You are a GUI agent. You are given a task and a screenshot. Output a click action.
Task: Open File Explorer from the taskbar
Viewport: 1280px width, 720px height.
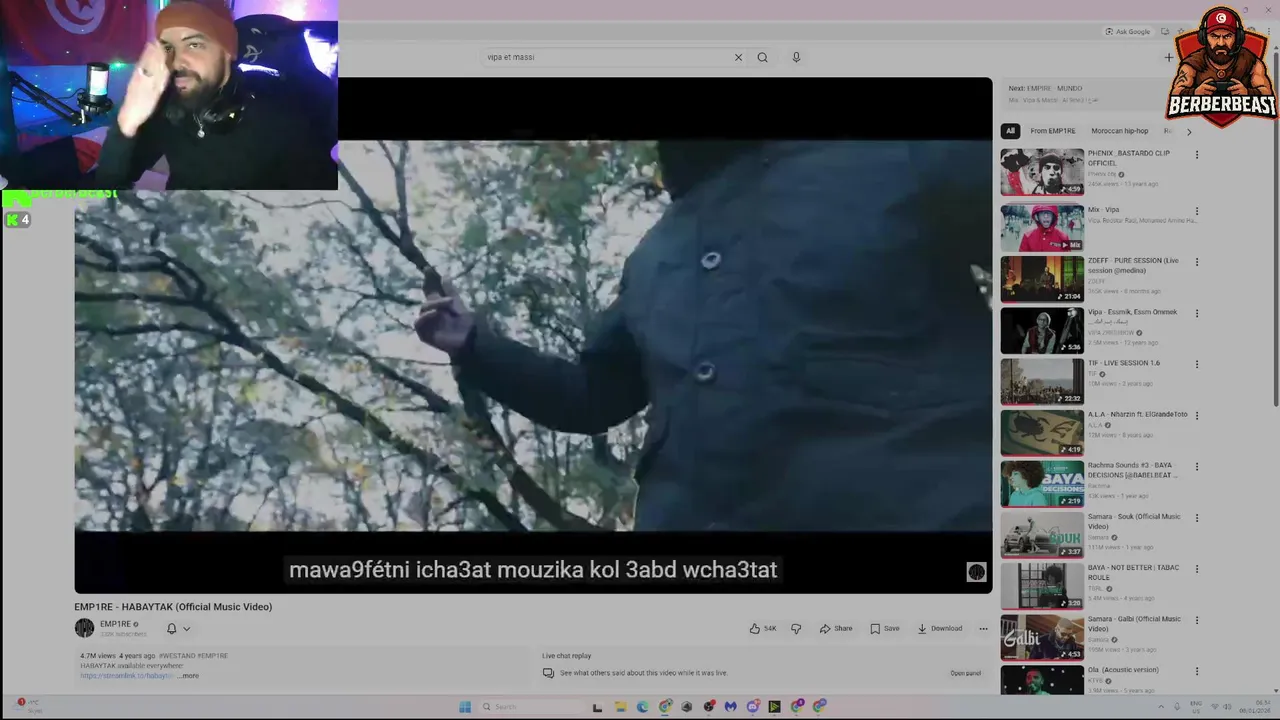(x=620, y=707)
